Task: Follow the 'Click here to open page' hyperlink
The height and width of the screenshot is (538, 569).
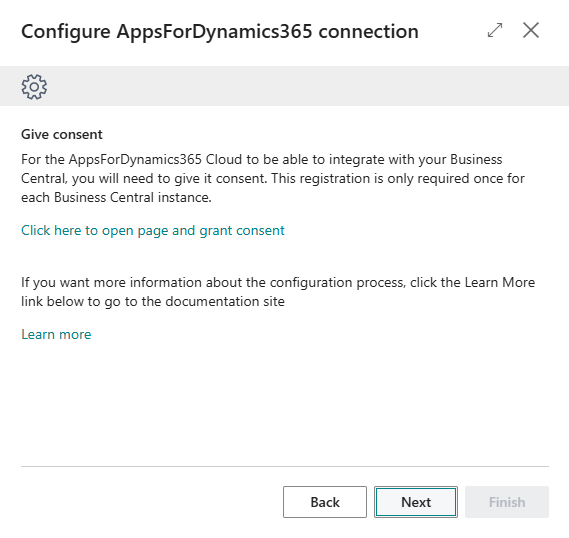Action: [153, 231]
